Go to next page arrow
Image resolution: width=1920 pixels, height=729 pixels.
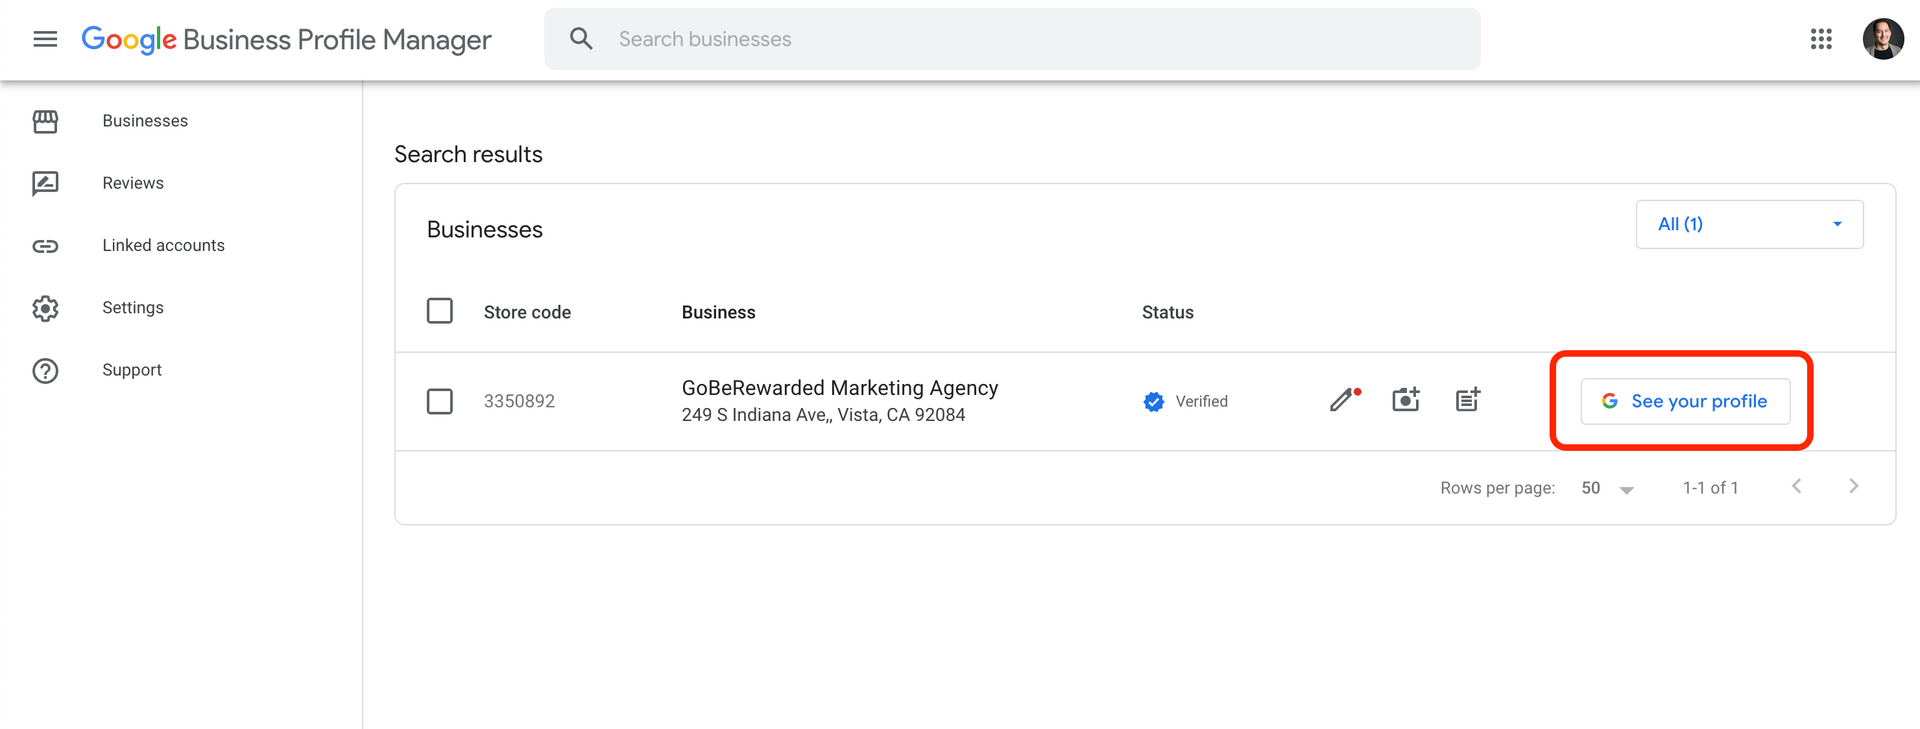[1854, 486]
